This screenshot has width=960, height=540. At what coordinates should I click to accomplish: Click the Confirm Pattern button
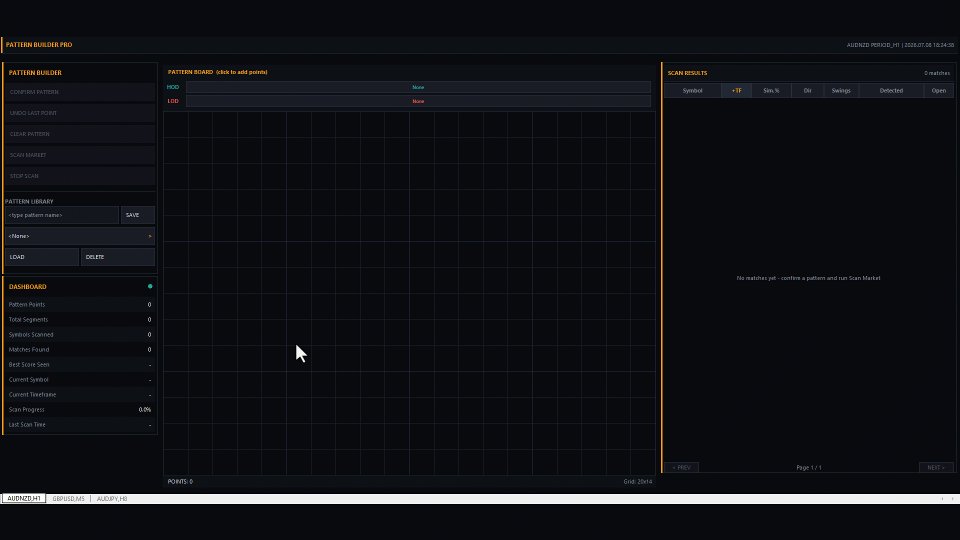80,92
